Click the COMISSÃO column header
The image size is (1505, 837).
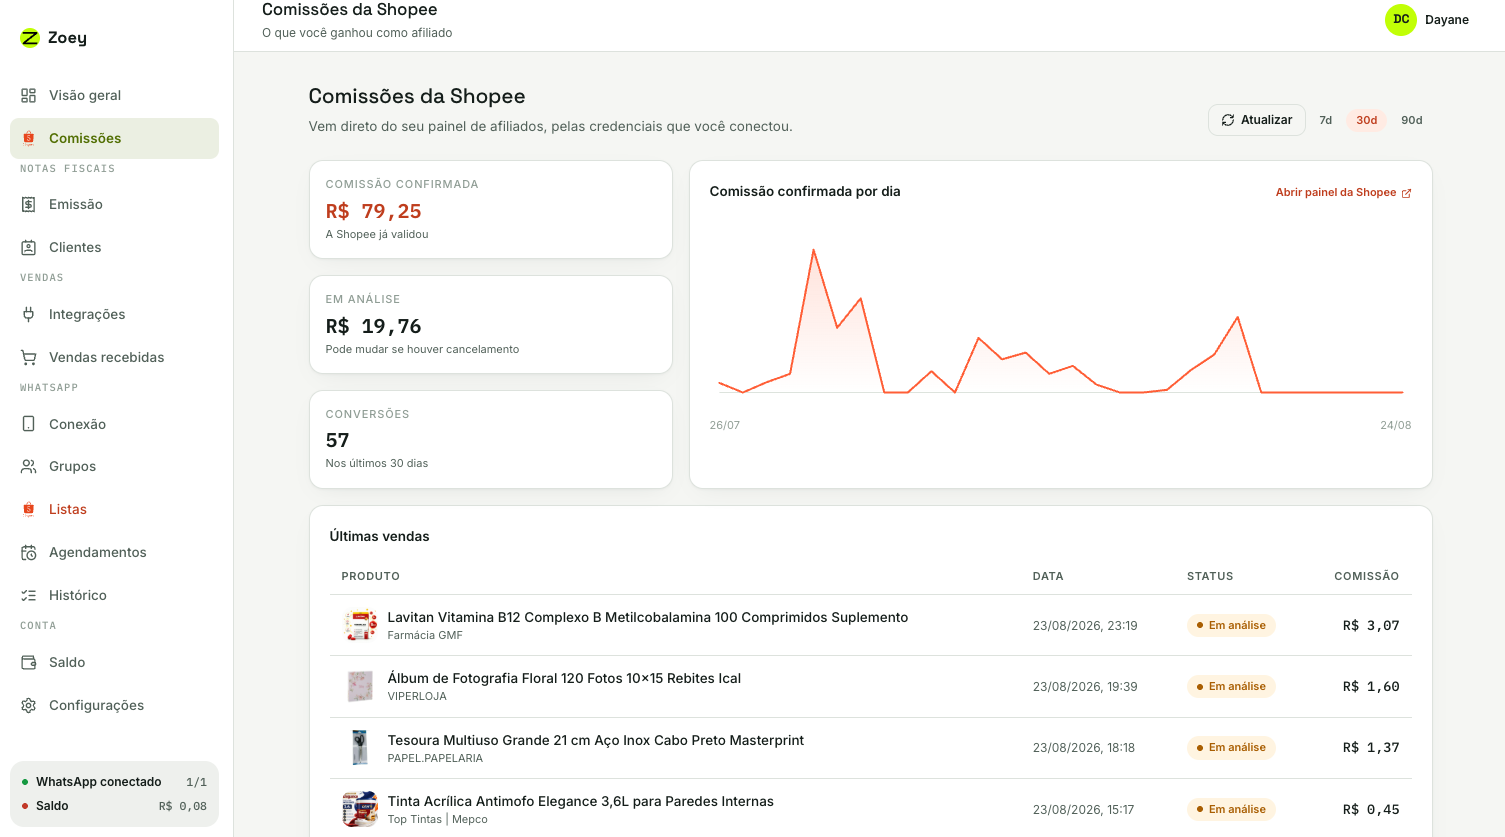pyautogui.click(x=1367, y=577)
